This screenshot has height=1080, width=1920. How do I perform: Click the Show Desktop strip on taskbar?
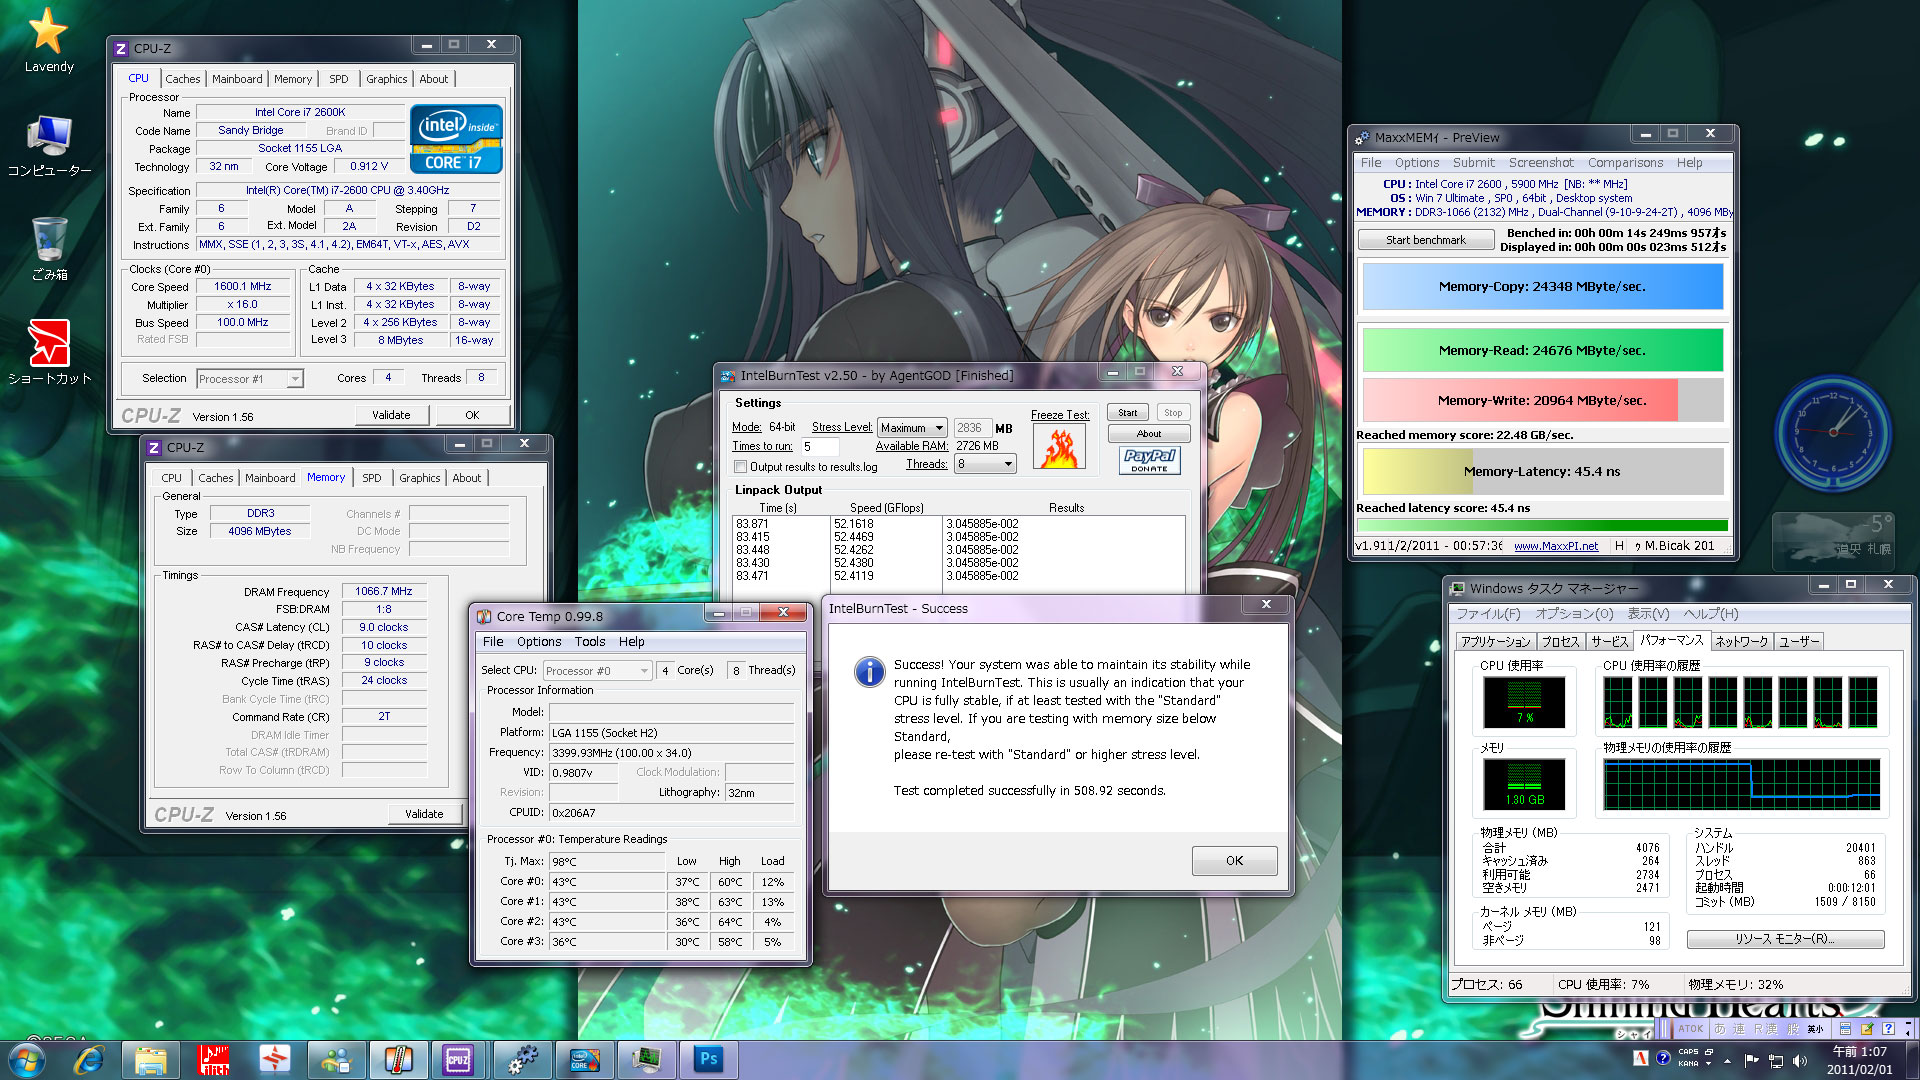[x=1914, y=1060]
